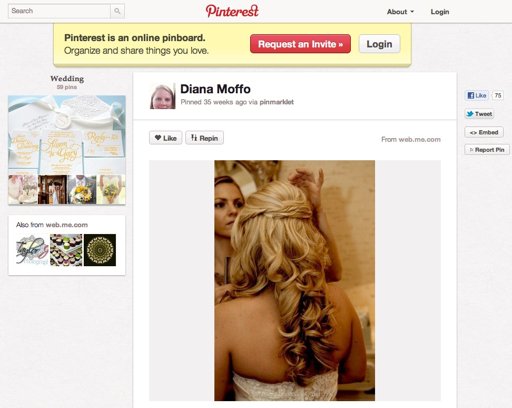Open Diana Moffo's profile avatar
This screenshot has width=512, height=408.
(x=163, y=96)
